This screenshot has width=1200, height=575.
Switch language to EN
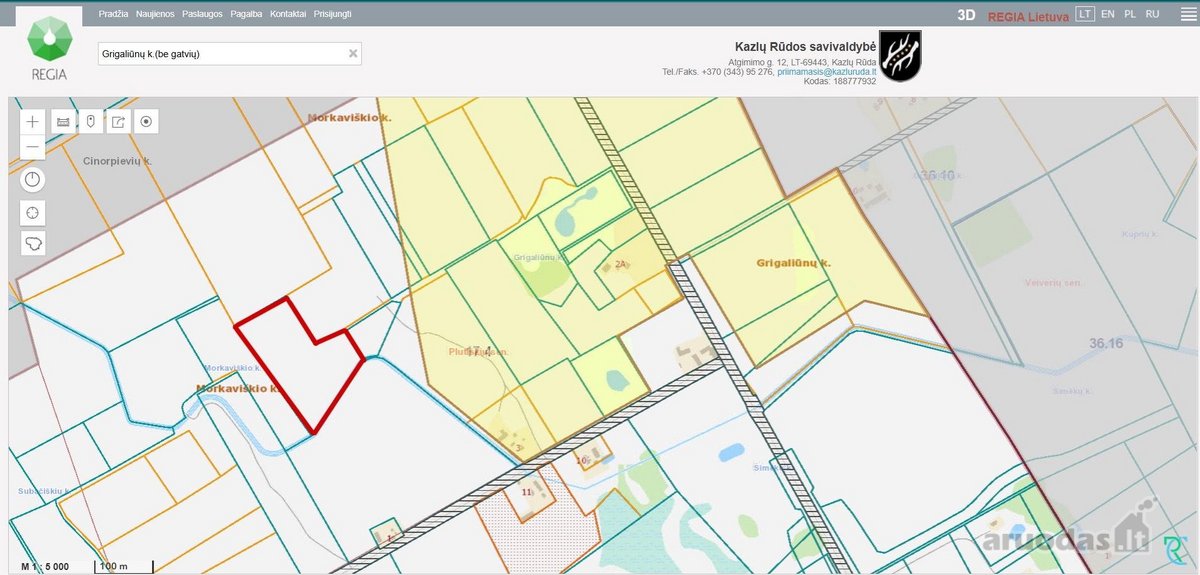(x=1108, y=14)
